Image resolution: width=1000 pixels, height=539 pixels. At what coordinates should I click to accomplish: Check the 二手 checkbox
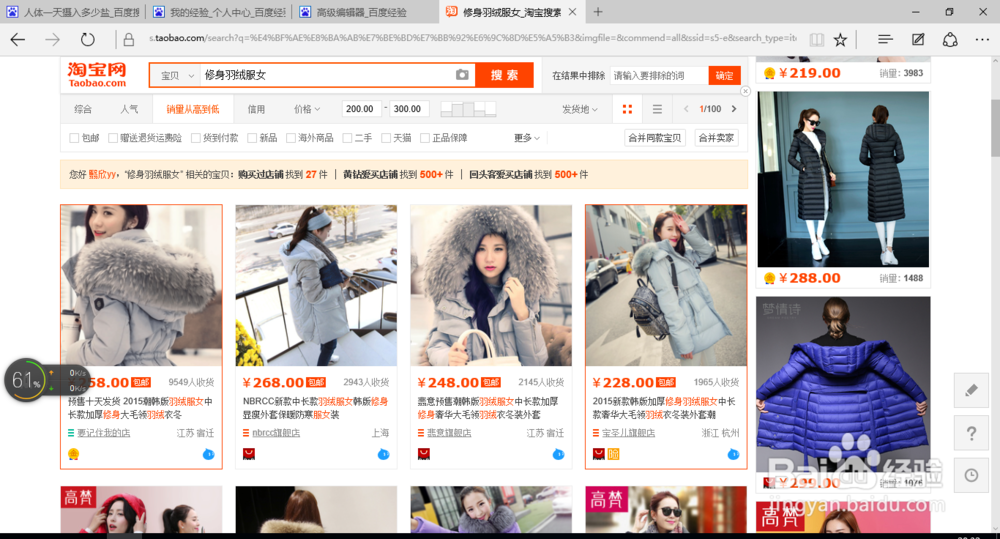coord(347,138)
